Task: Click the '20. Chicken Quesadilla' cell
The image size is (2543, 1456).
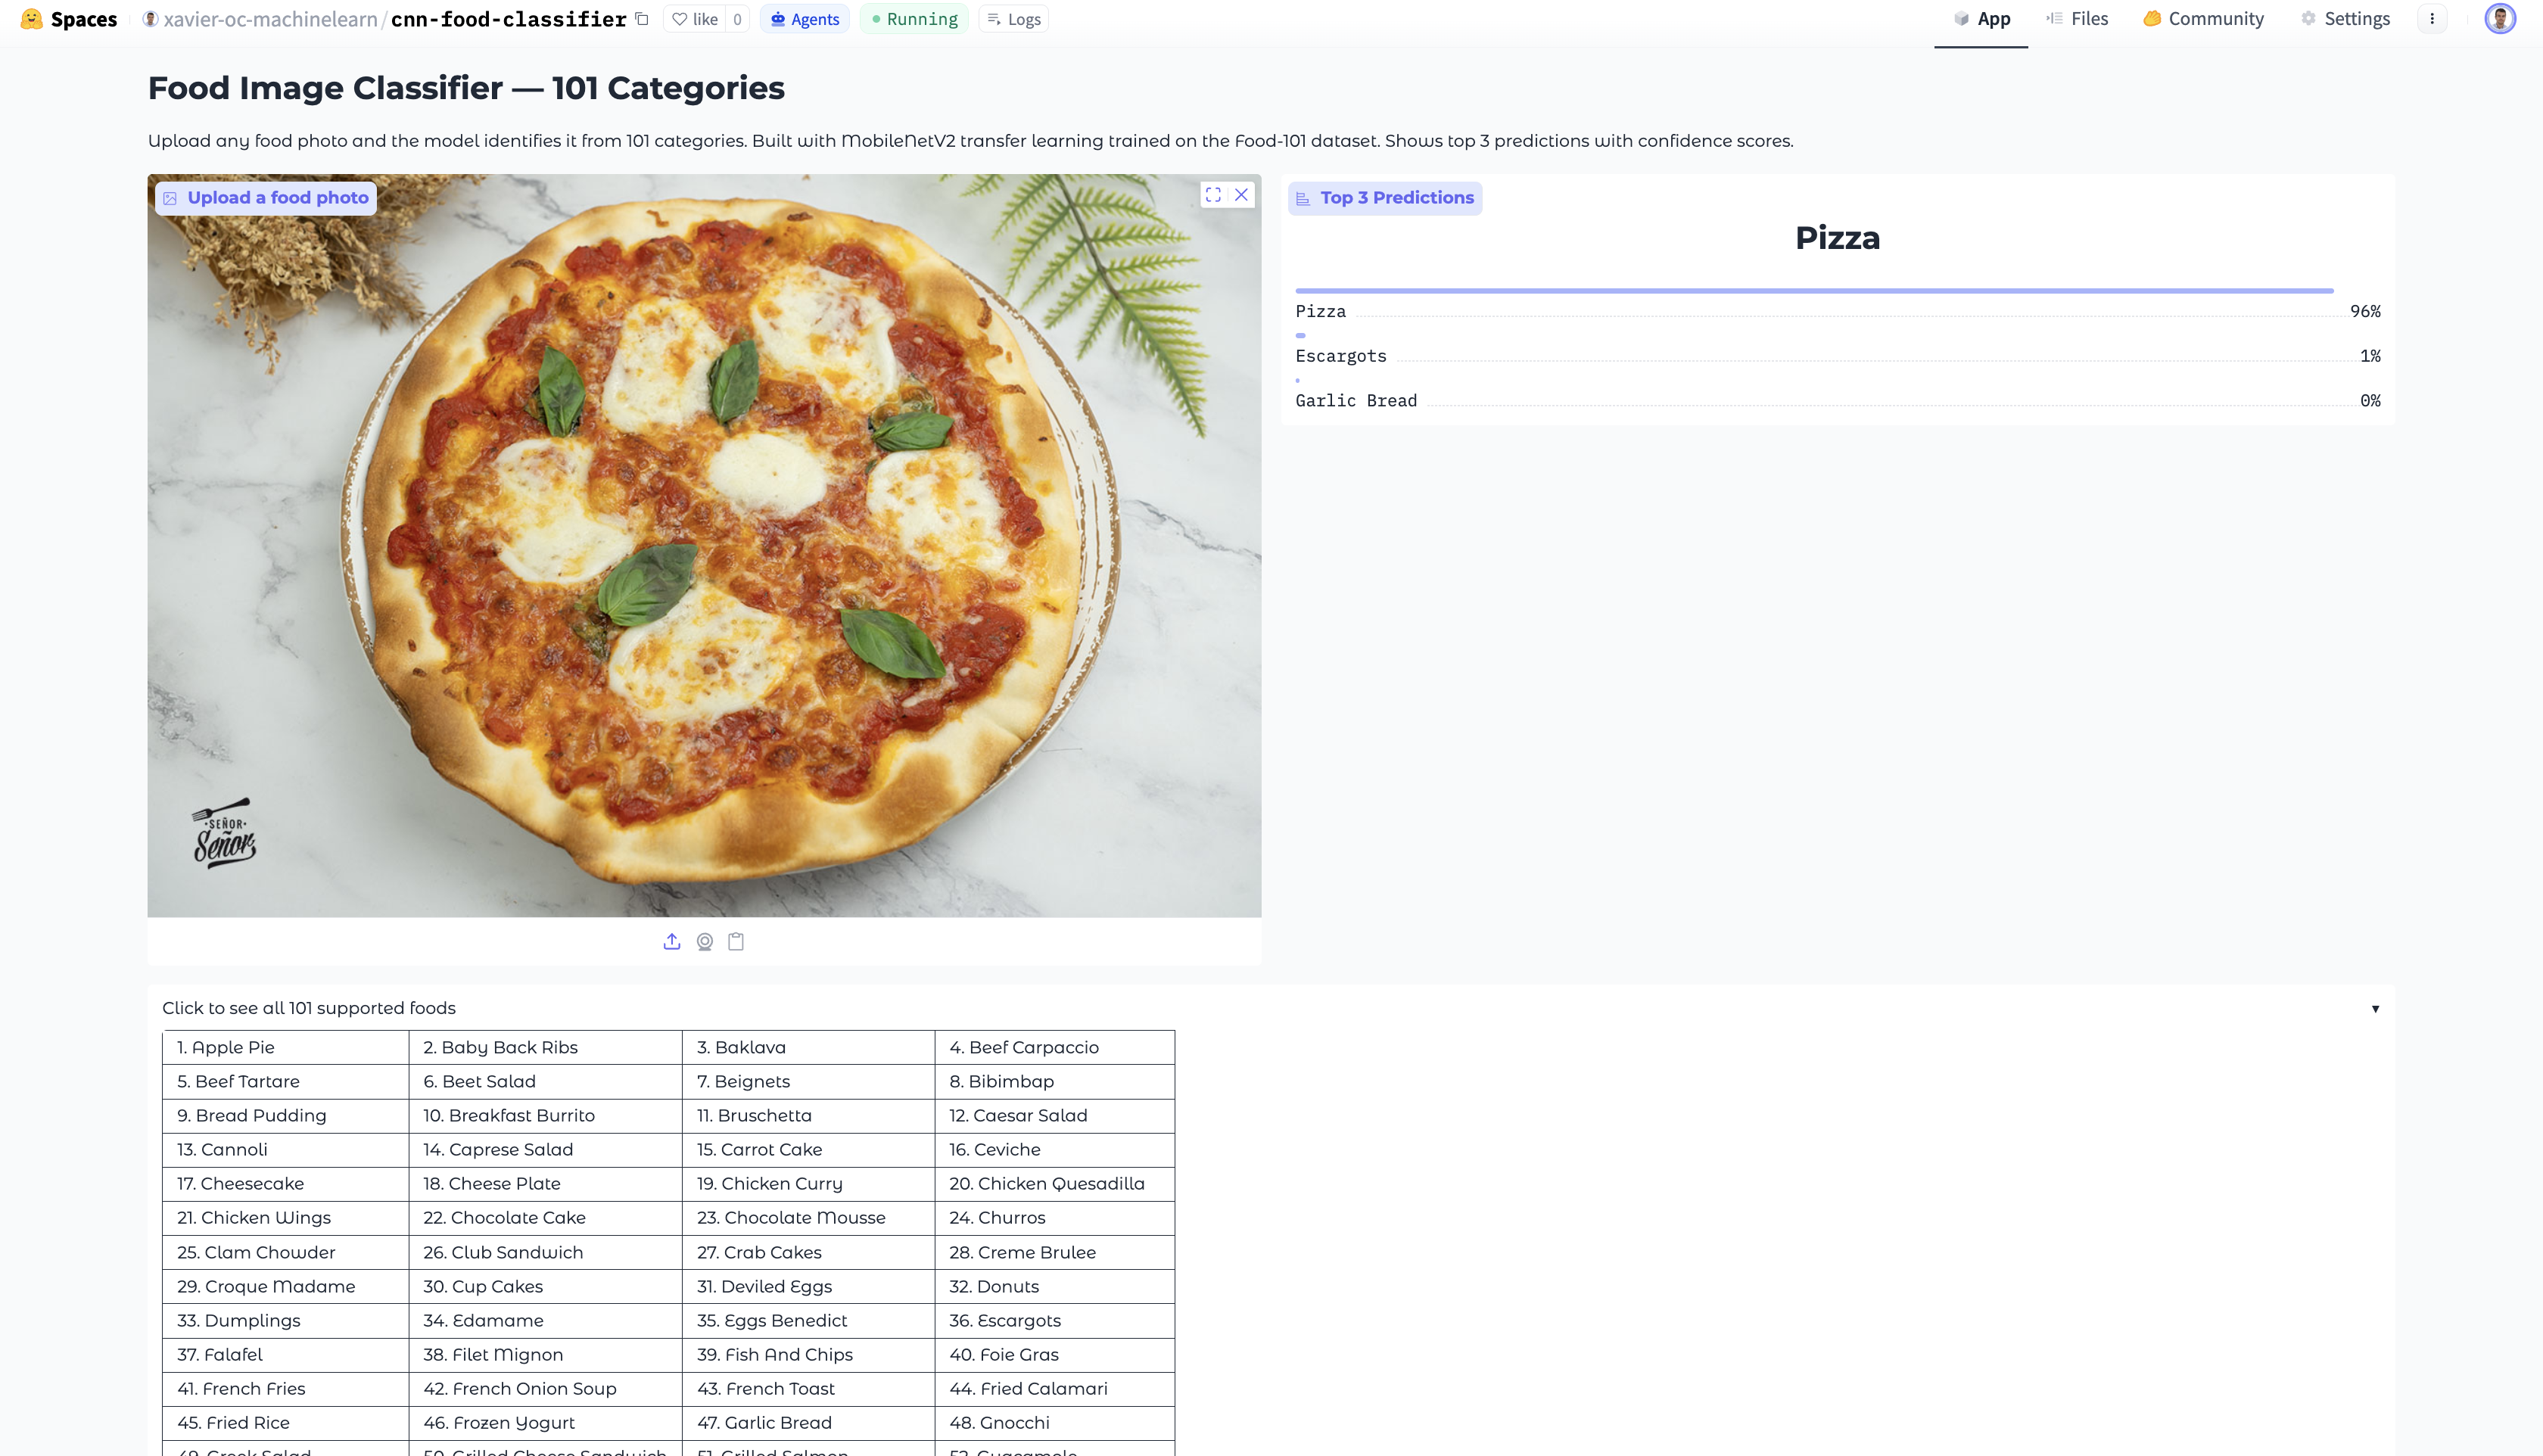Action: pyautogui.click(x=1054, y=1183)
